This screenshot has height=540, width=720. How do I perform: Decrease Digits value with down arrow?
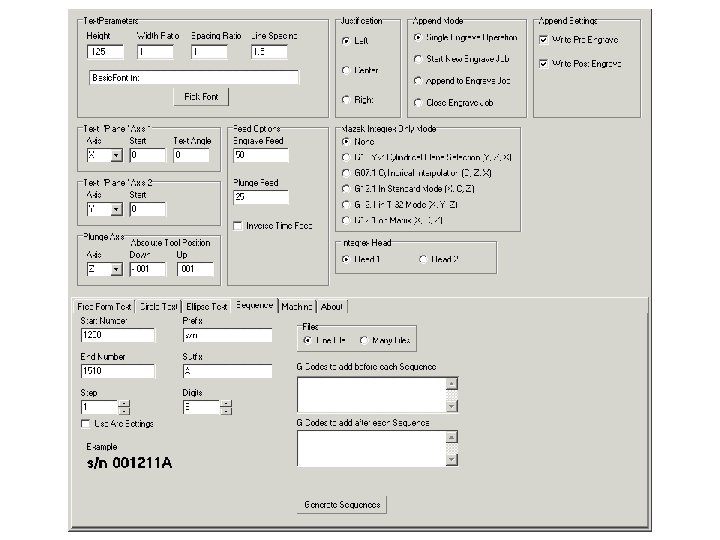226,411
